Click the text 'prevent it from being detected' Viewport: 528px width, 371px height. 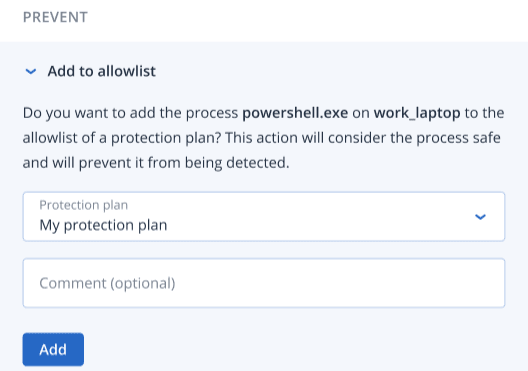pyautogui.click(x=184, y=163)
